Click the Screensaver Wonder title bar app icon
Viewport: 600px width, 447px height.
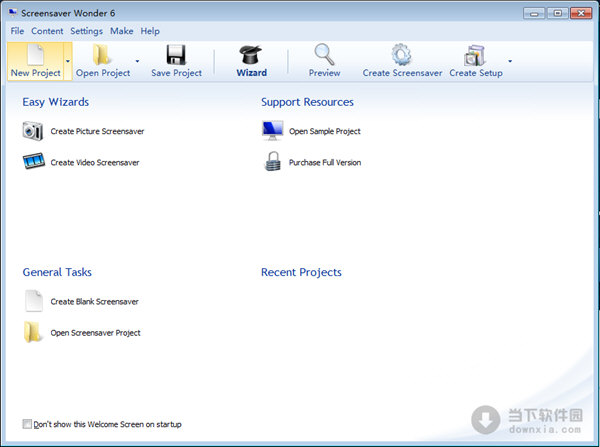pos(13,13)
